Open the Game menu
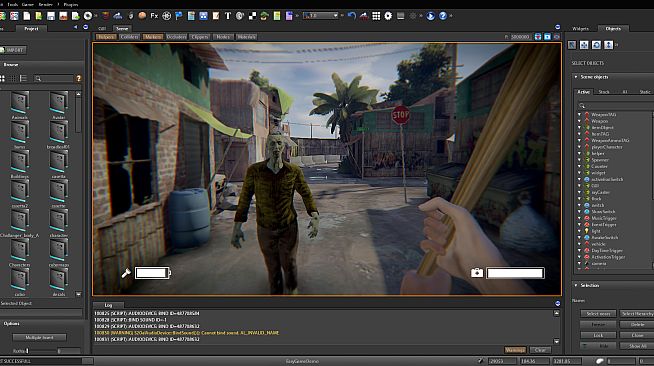This screenshot has height=366, width=654. (28, 4)
